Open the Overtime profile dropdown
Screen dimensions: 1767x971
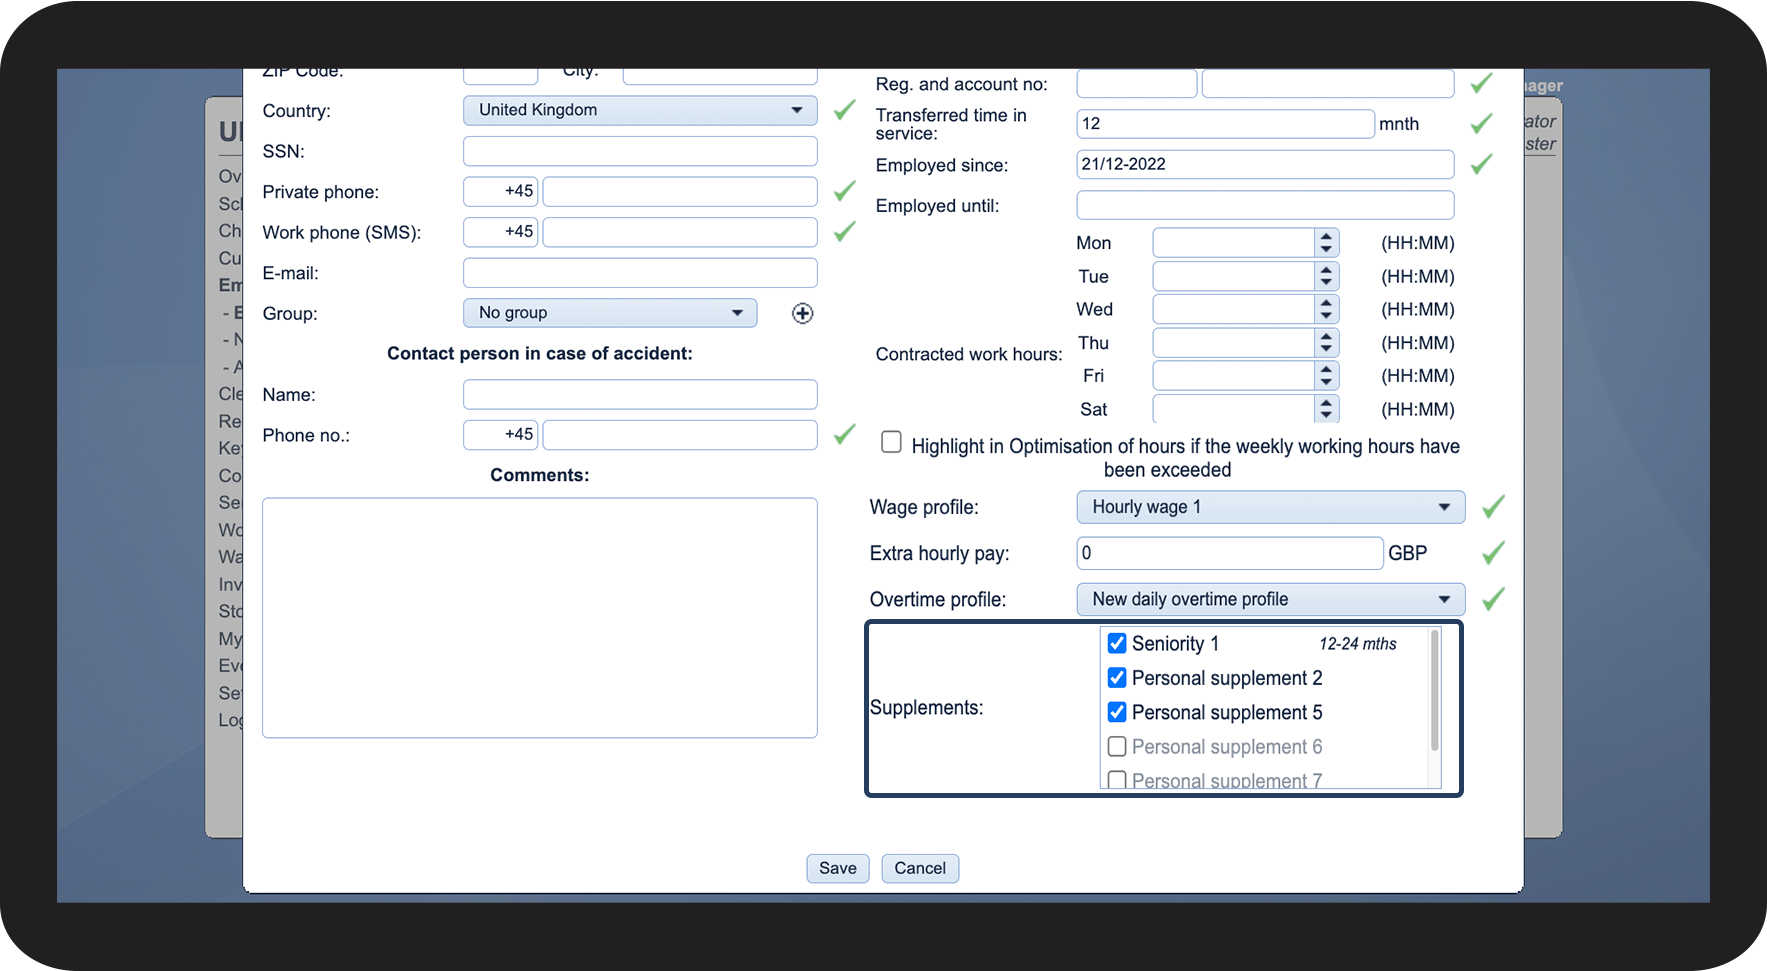(x=1271, y=599)
